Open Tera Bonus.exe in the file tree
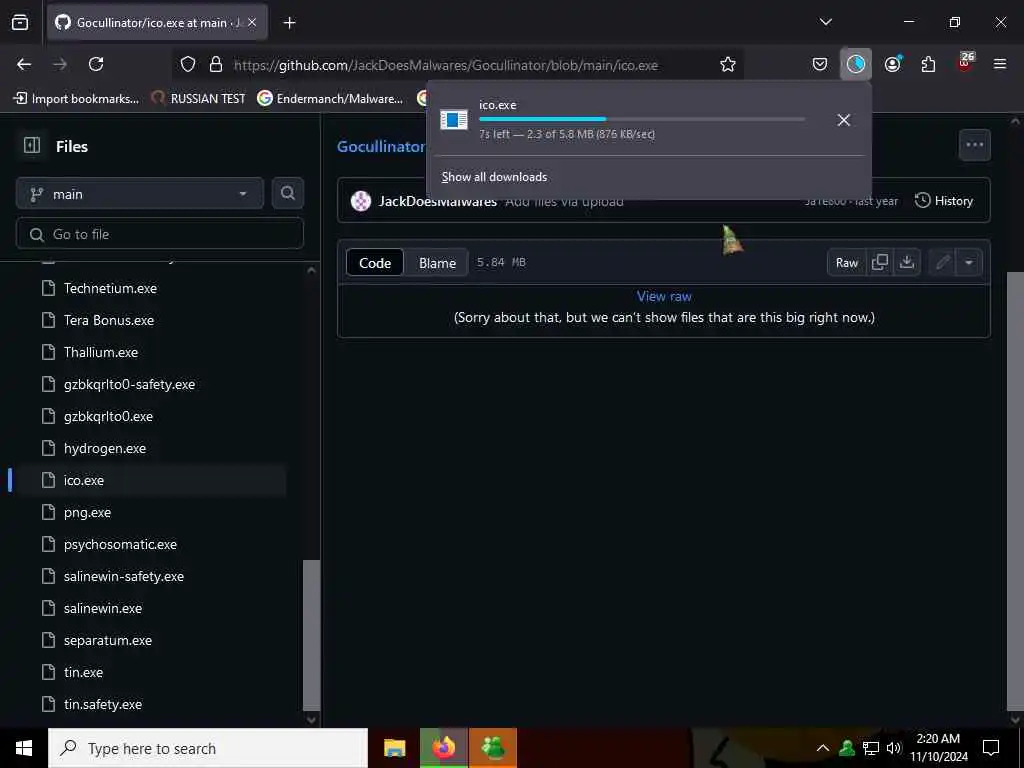1024x768 pixels. 108,320
